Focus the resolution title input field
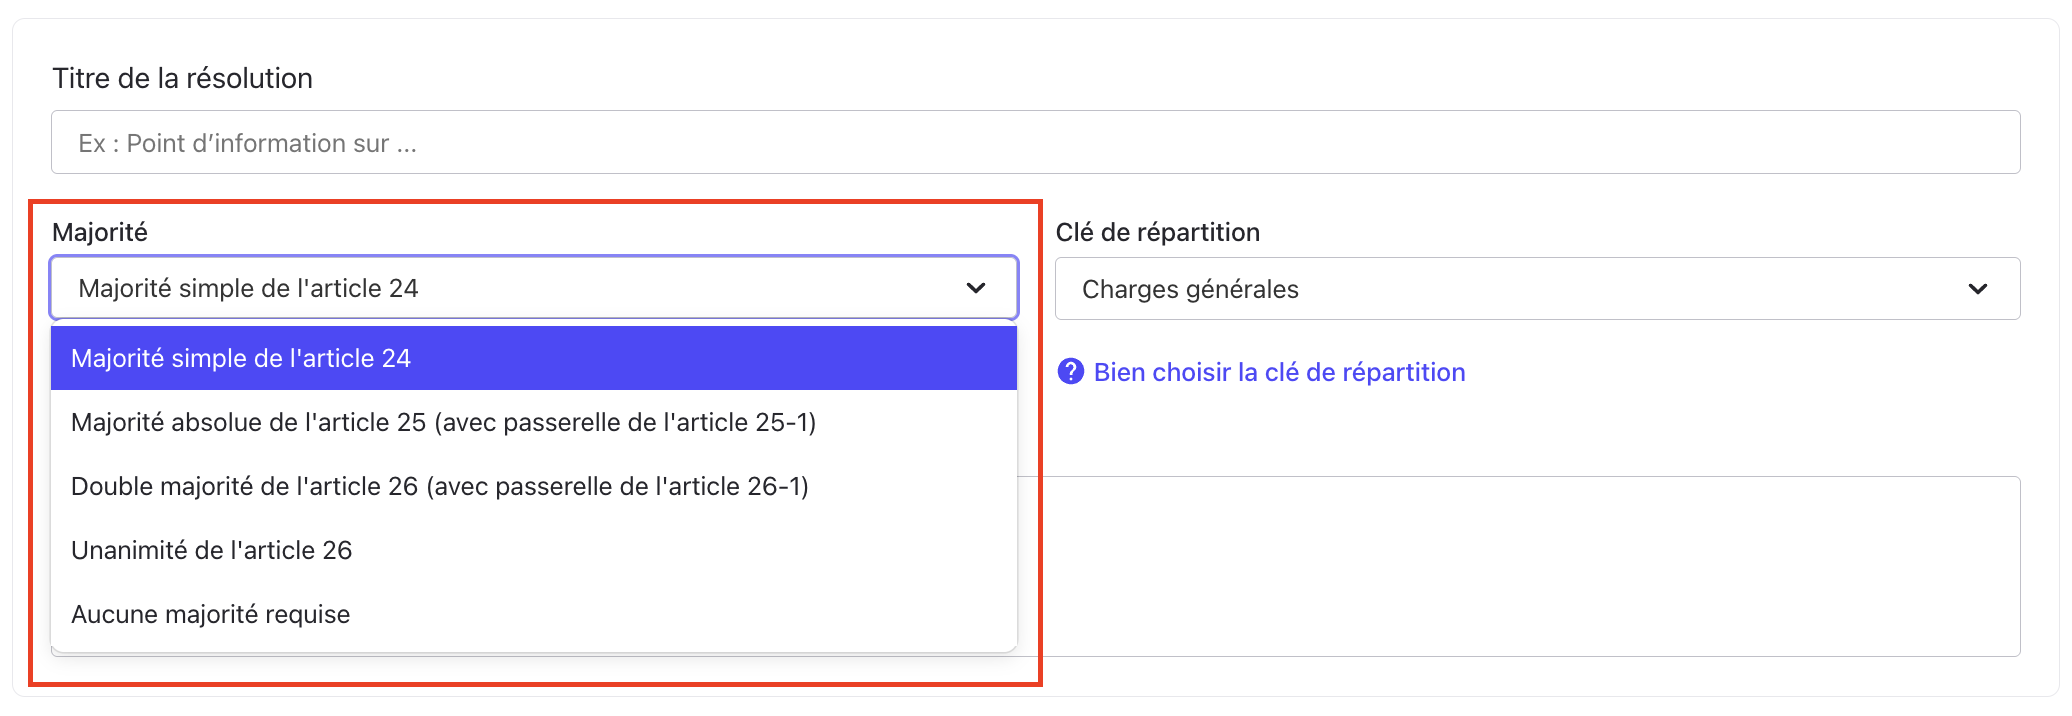Screen dimensions: 2072x716 [1035, 142]
